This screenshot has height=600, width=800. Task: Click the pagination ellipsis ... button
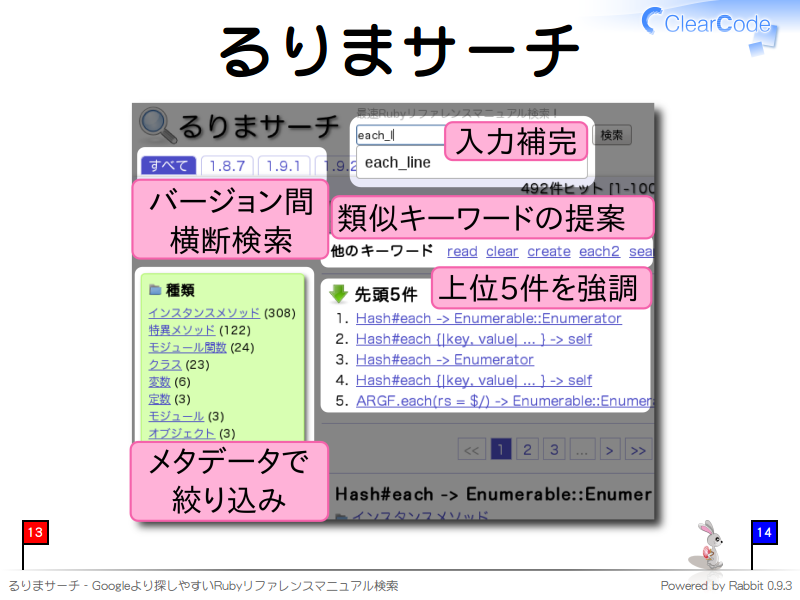[x=582, y=449]
